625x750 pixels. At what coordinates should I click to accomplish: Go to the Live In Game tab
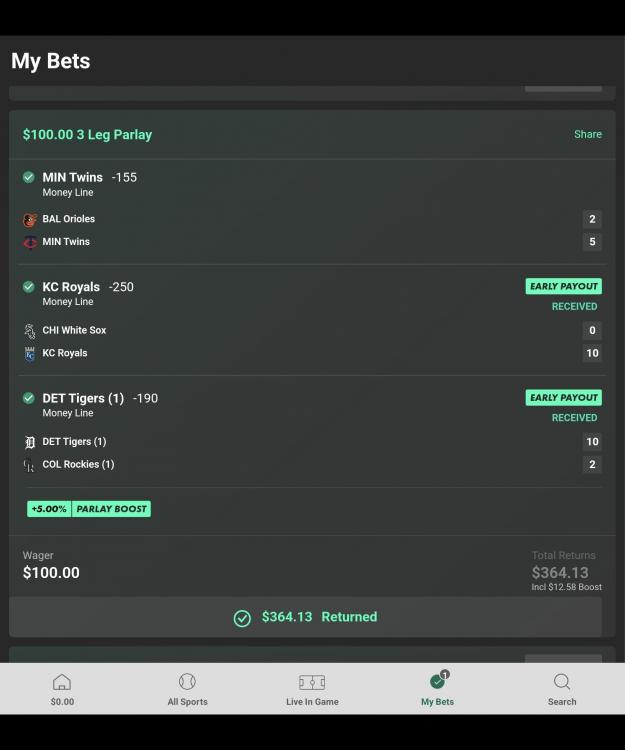pos(312,688)
